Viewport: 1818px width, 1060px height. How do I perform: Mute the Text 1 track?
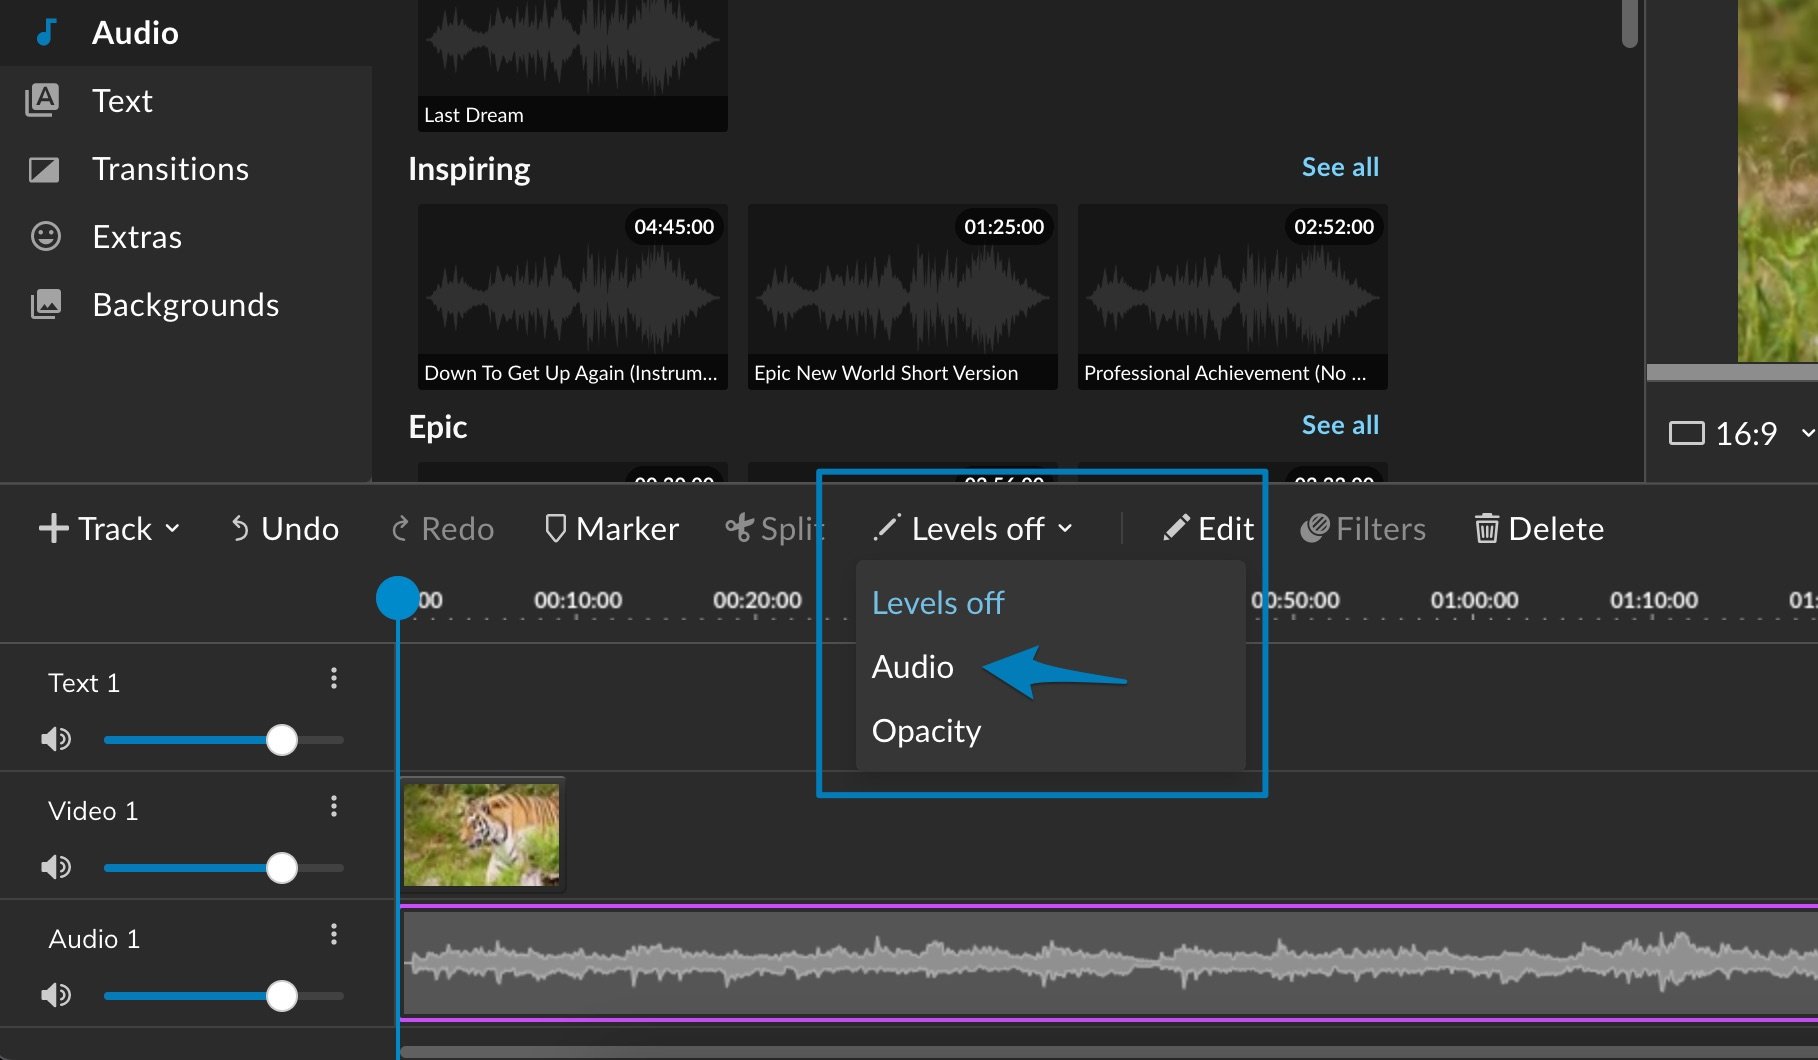pyautogui.click(x=57, y=739)
